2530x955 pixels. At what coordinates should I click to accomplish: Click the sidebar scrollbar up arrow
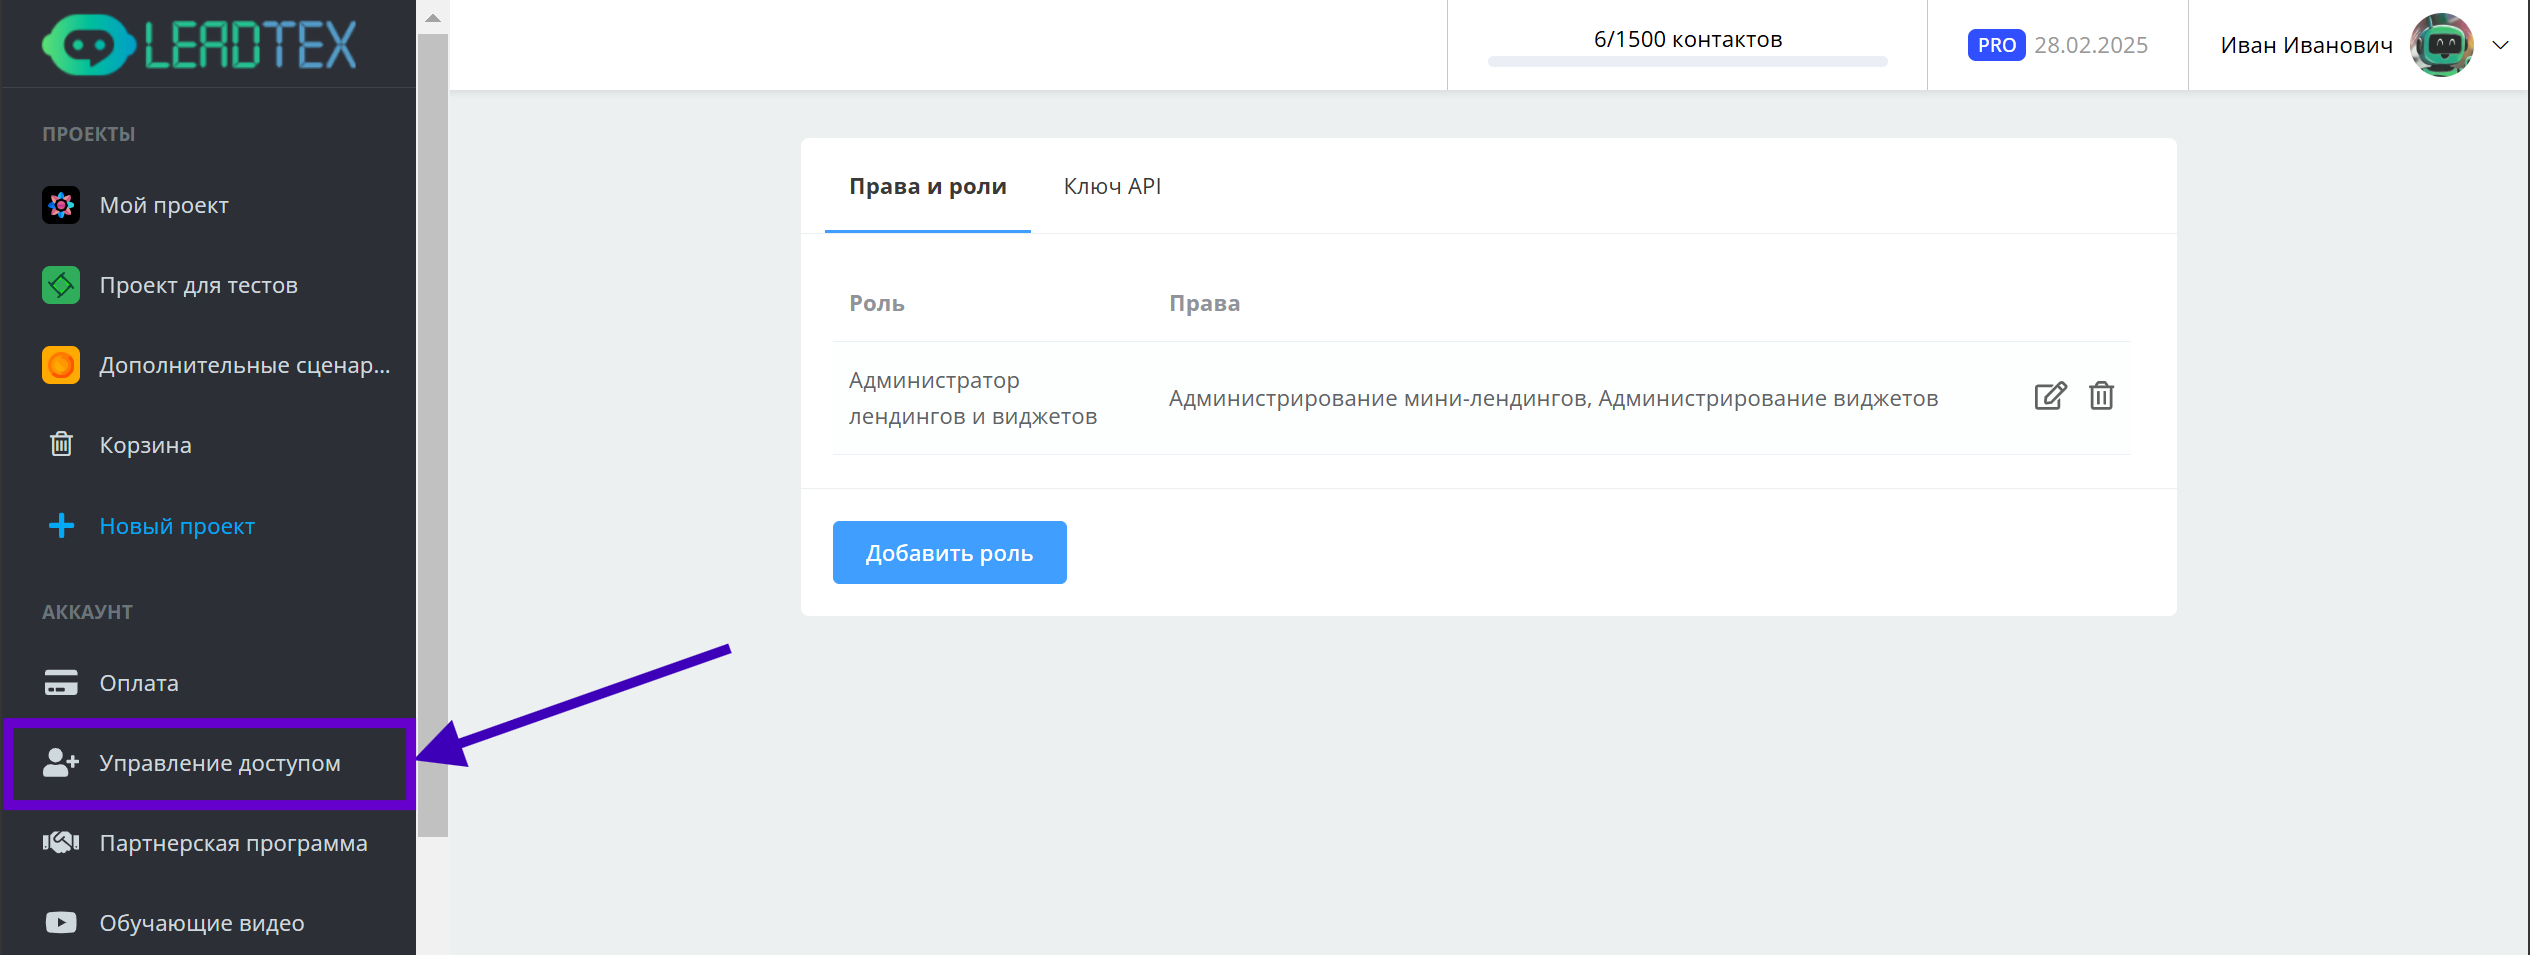click(433, 18)
